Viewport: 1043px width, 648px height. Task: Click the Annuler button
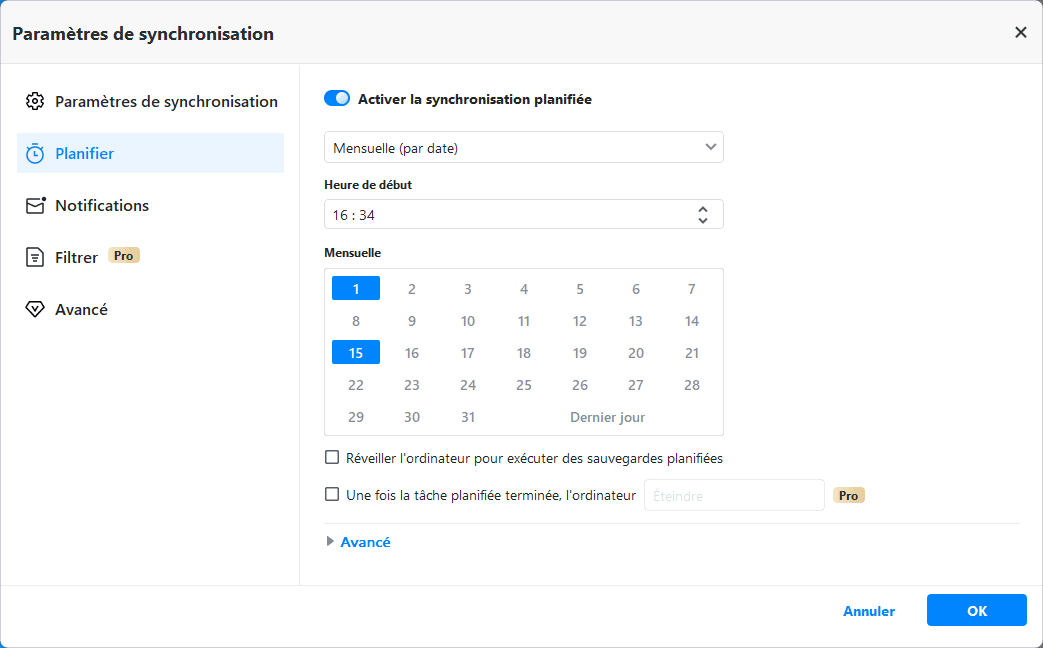tap(868, 611)
